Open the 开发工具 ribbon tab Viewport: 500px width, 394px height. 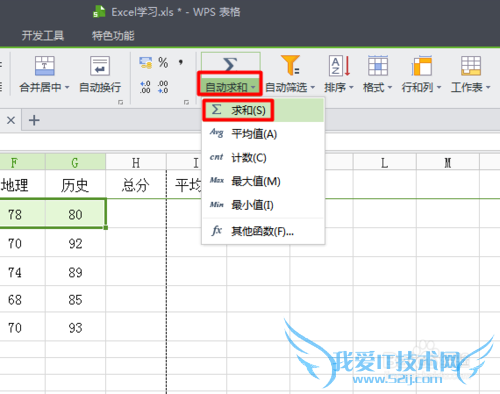43,35
